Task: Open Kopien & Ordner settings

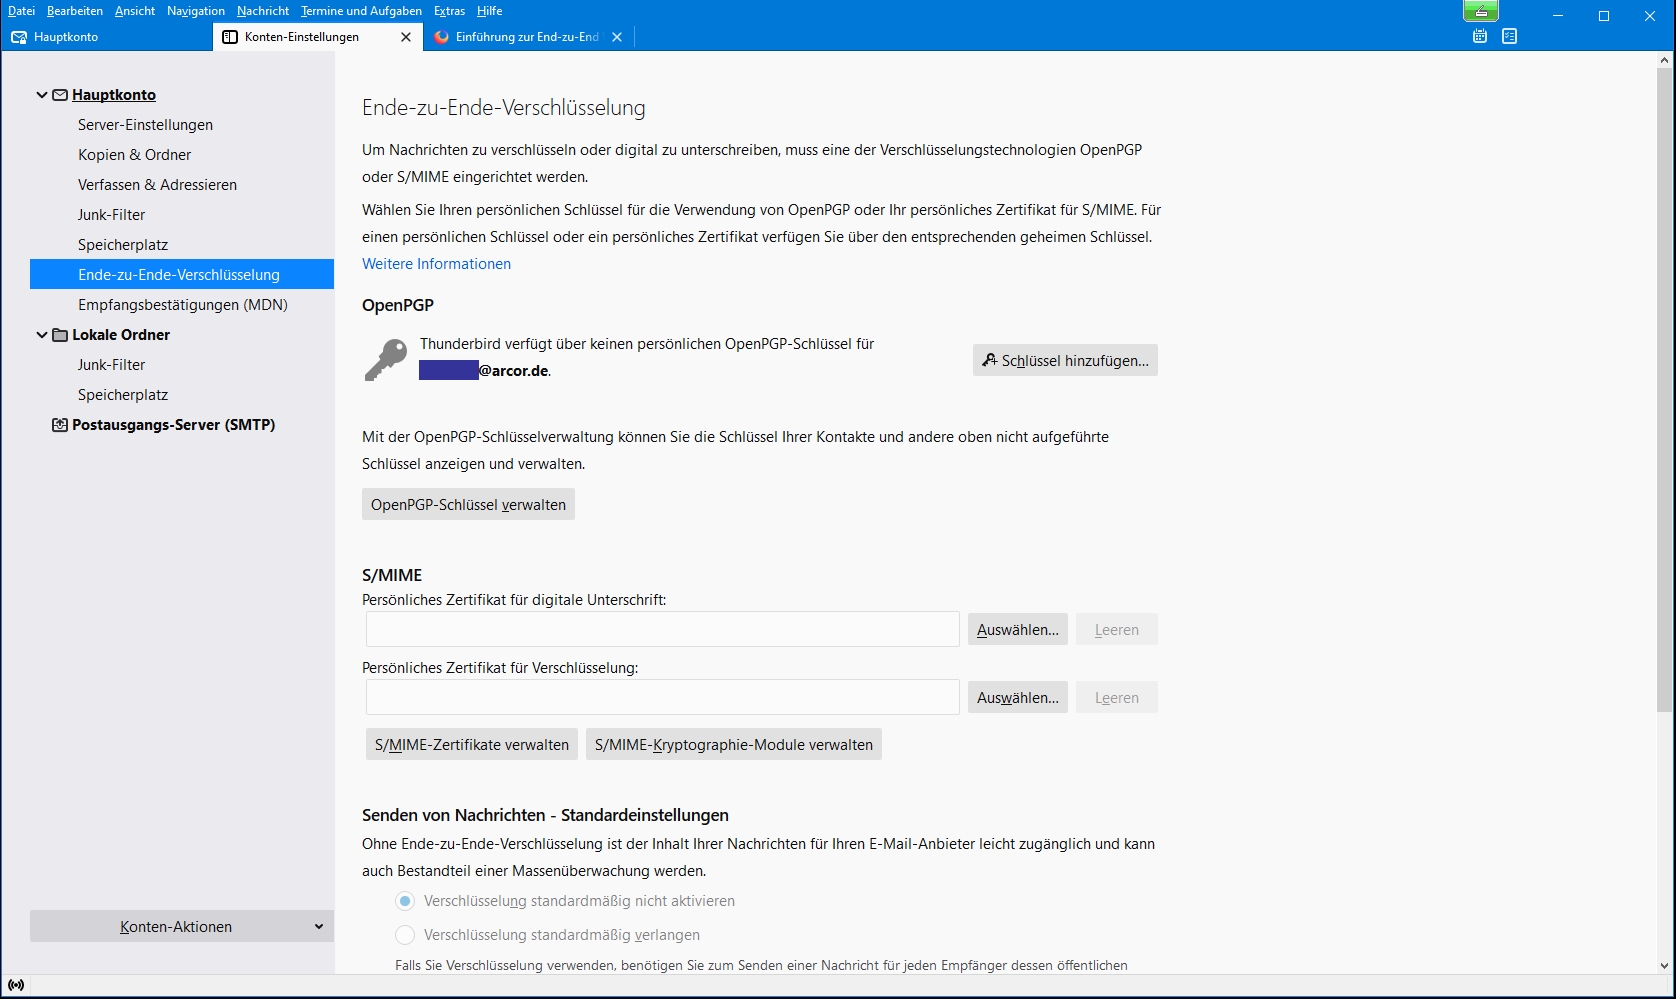Action: click(134, 155)
